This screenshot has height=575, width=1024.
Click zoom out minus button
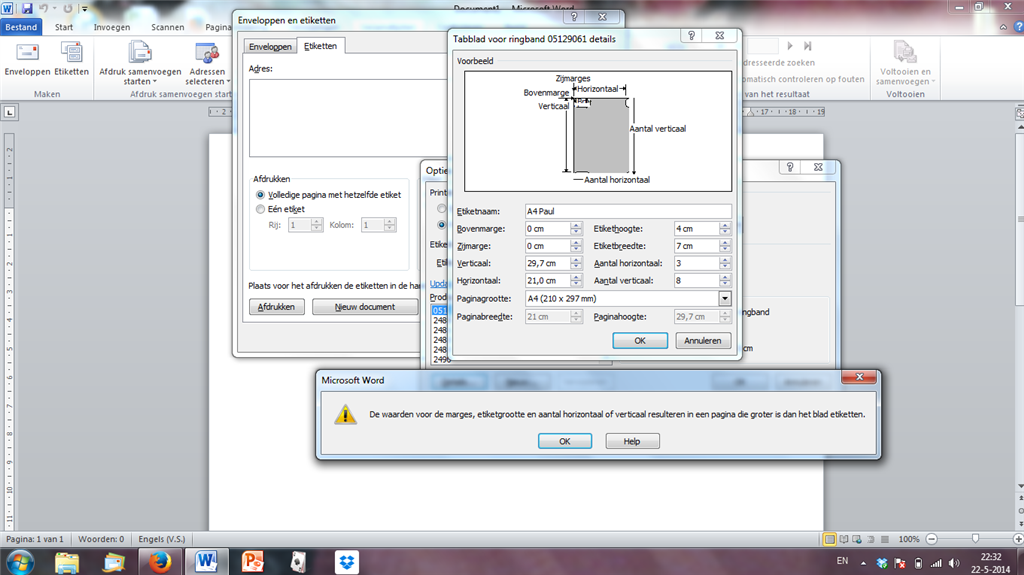[932, 539]
